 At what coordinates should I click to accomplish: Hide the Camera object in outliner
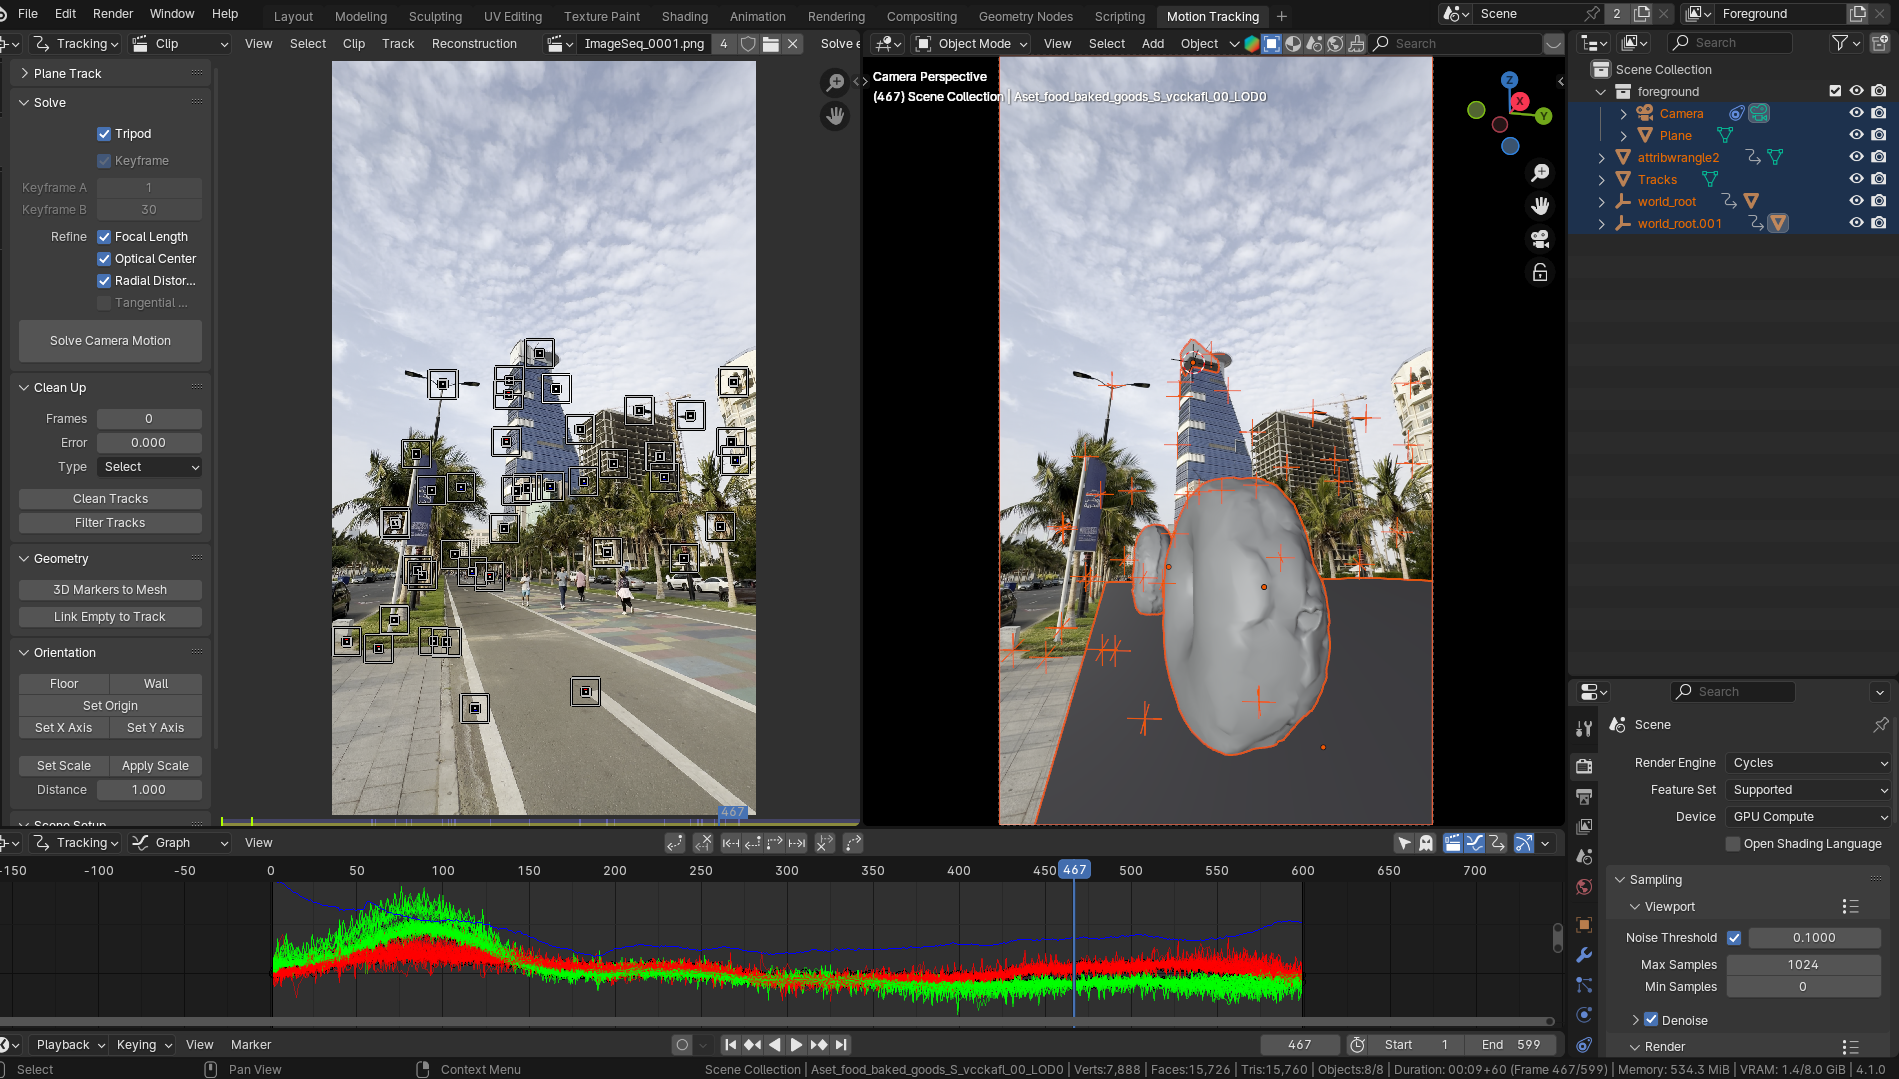[x=1856, y=113]
